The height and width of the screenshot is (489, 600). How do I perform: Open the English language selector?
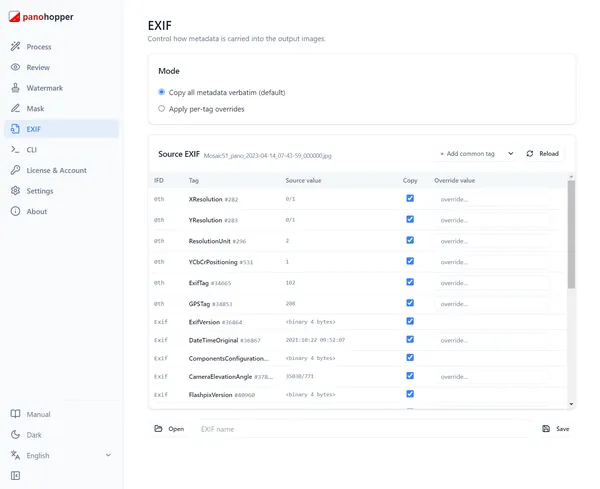(x=61, y=455)
